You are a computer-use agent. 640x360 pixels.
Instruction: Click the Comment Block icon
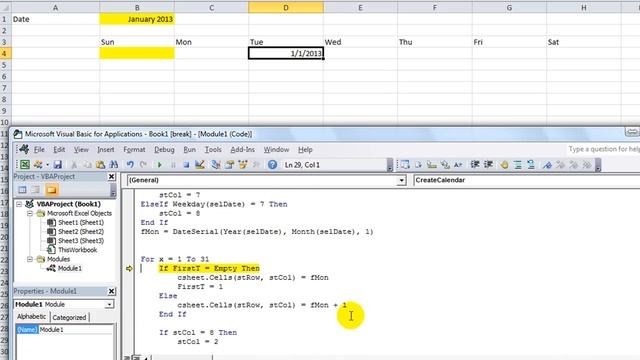coord(518,164)
